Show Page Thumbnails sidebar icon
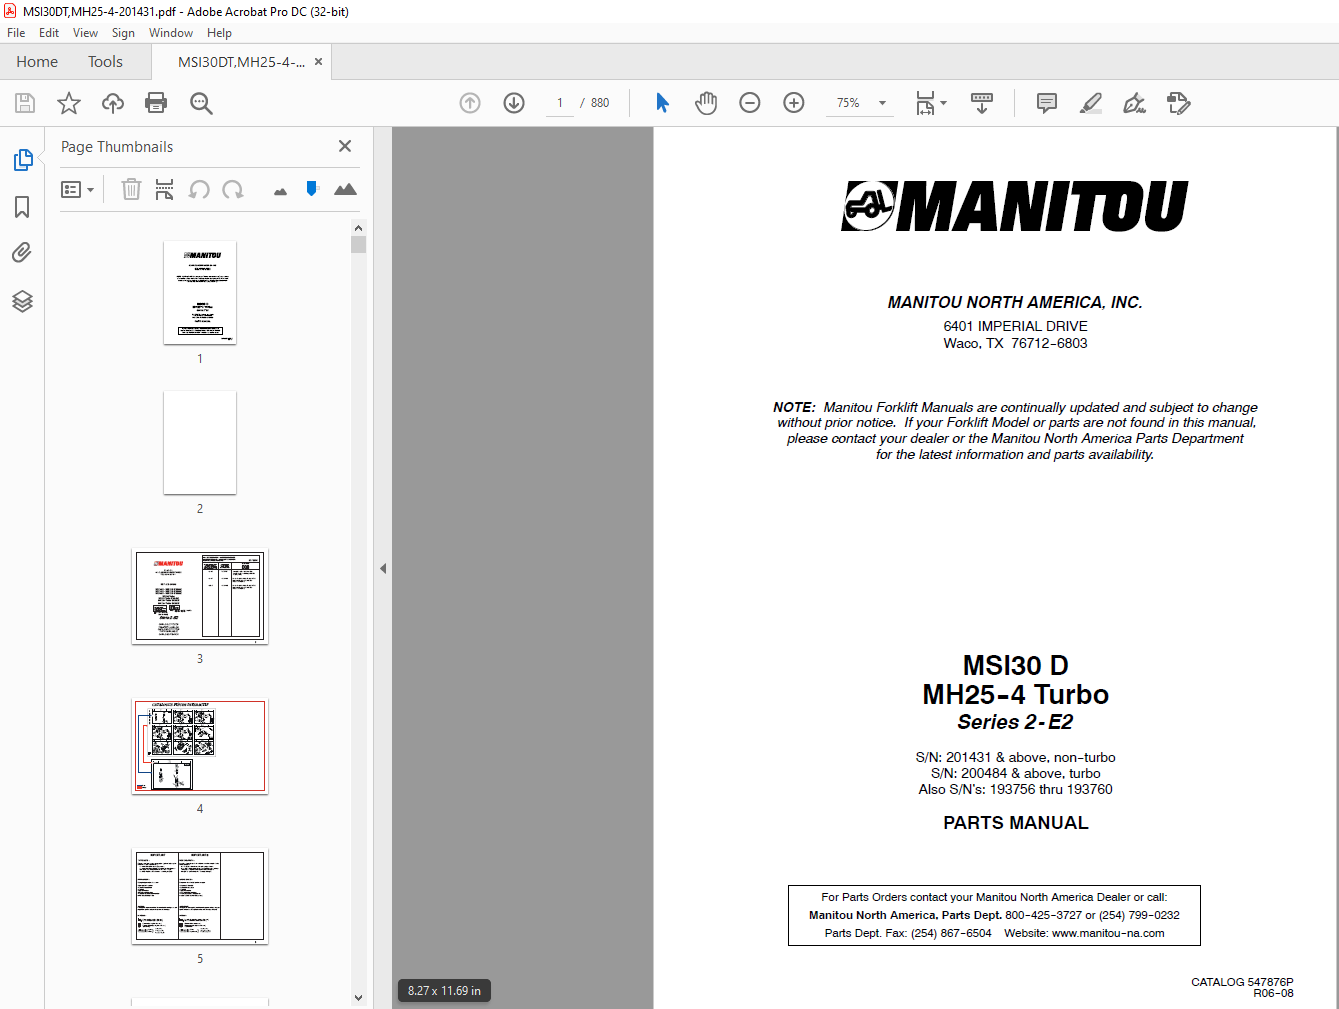Viewport: 1339px width, 1009px height. (x=22, y=160)
